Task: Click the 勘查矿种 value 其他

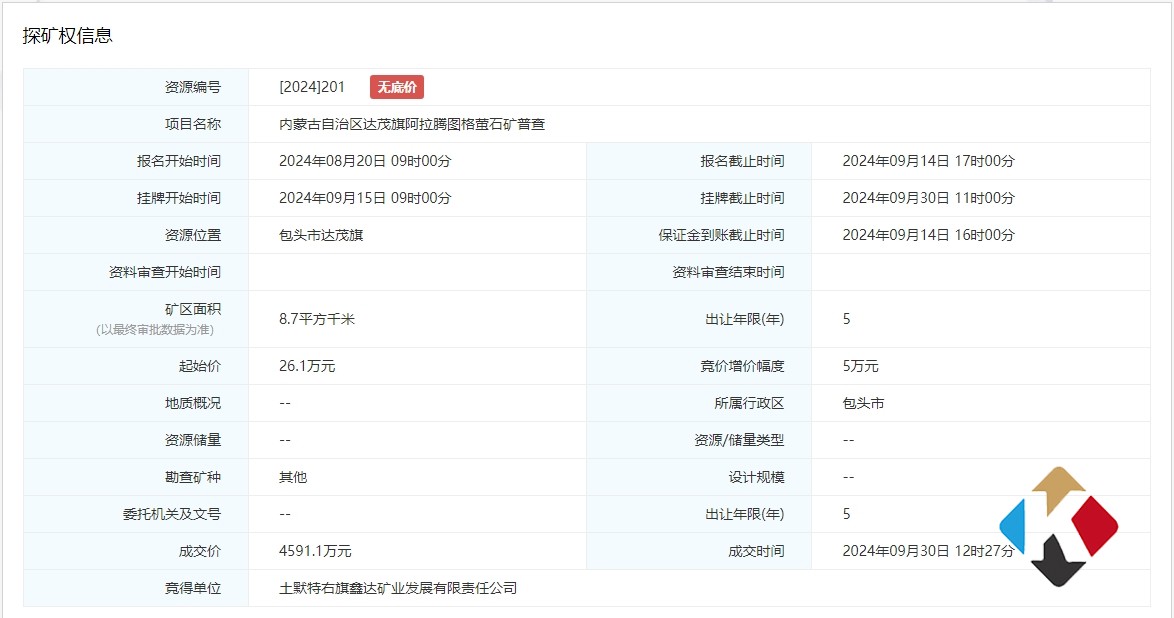Action: [293, 477]
